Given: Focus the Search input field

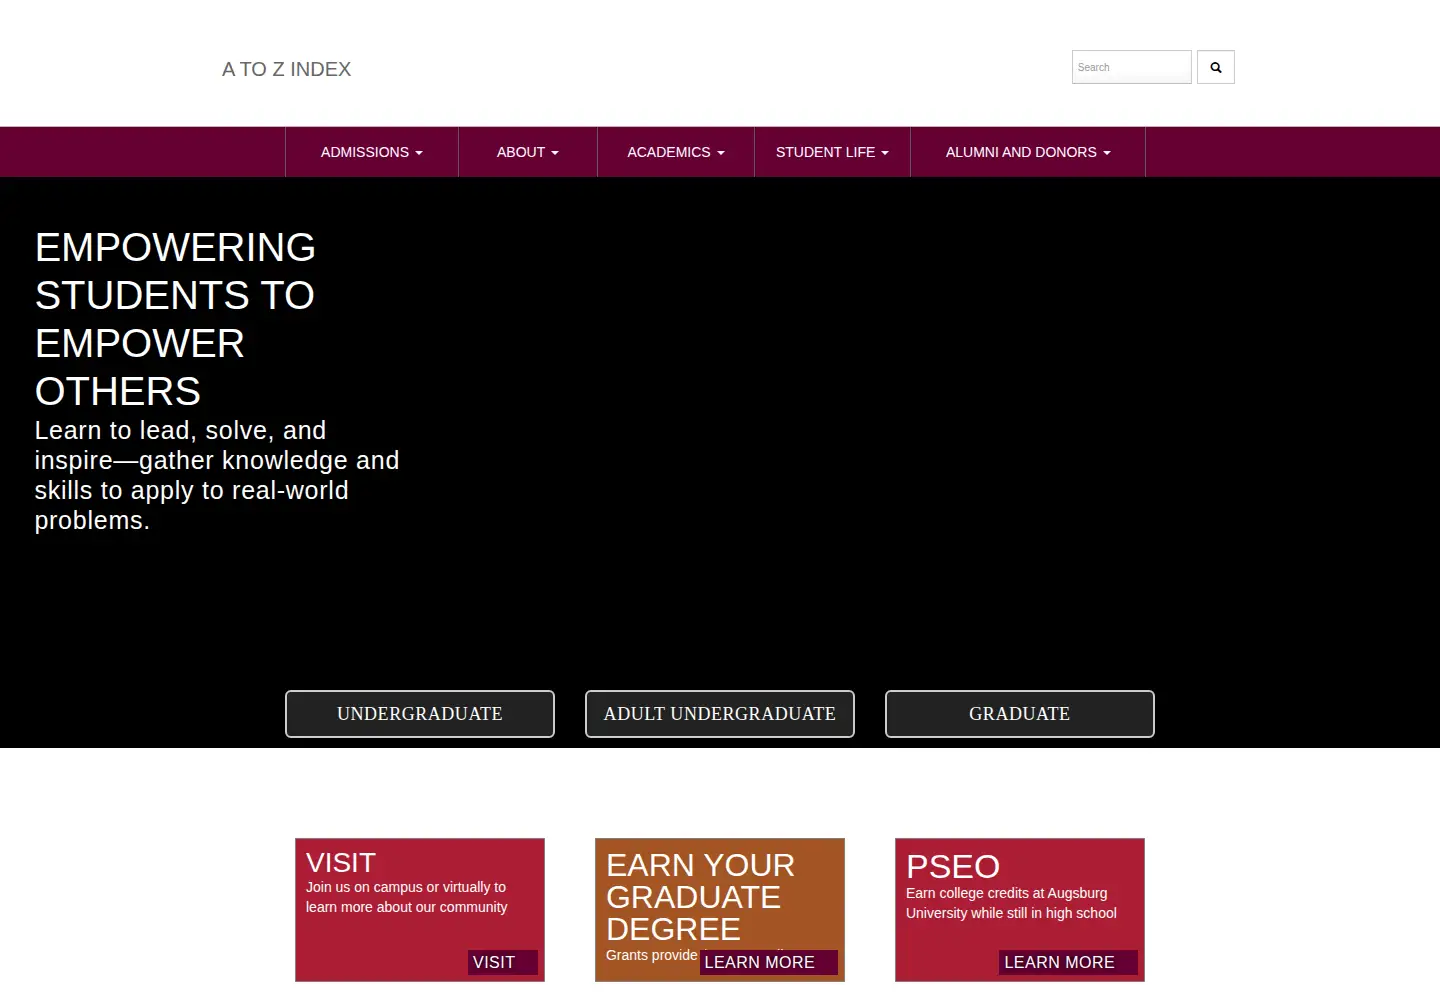Looking at the screenshot, I should click(1132, 67).
